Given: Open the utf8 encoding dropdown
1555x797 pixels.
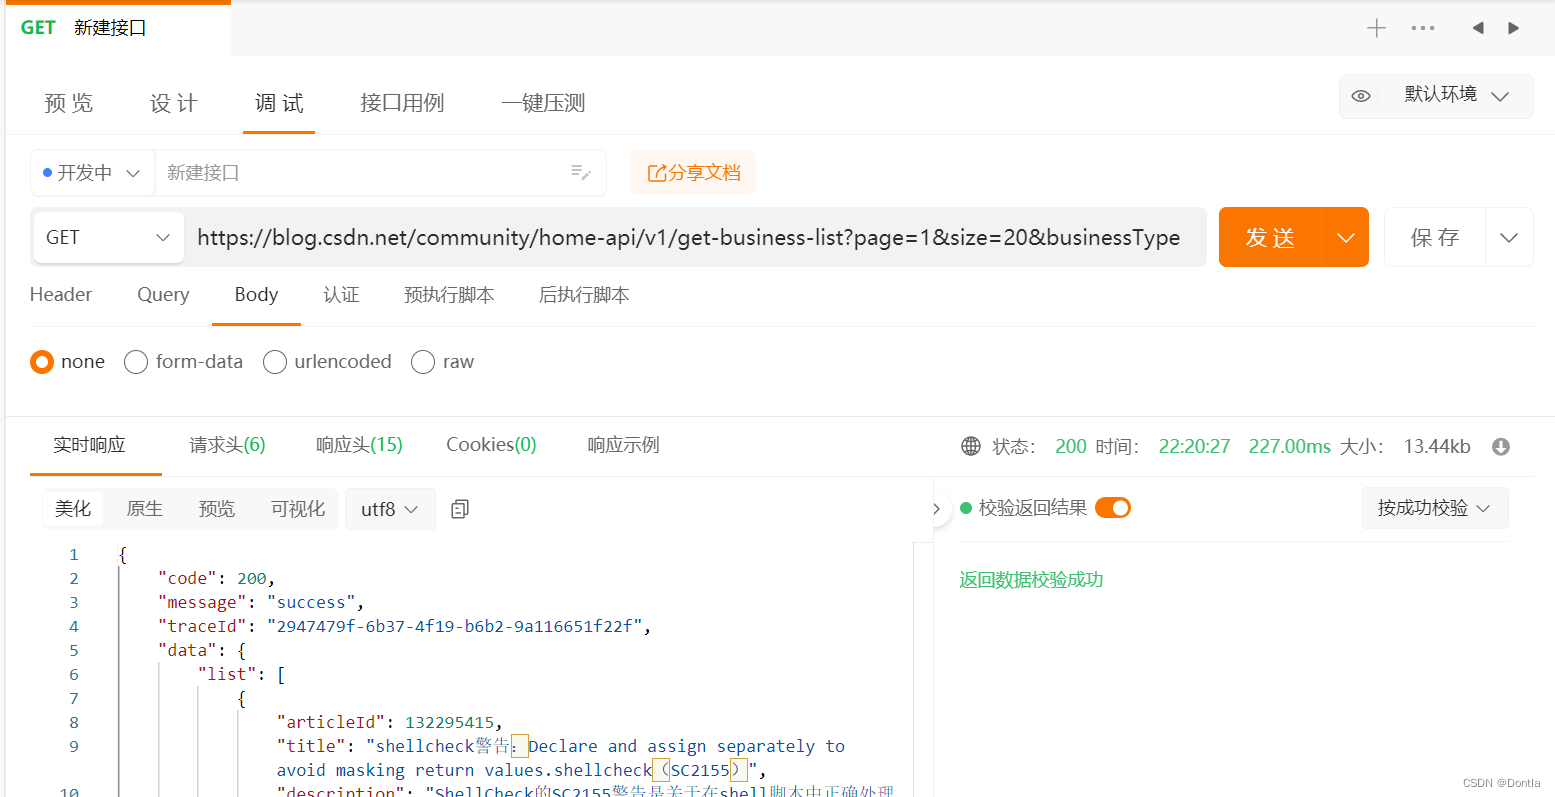Looking at the screenshot, I should coord(390,509).
